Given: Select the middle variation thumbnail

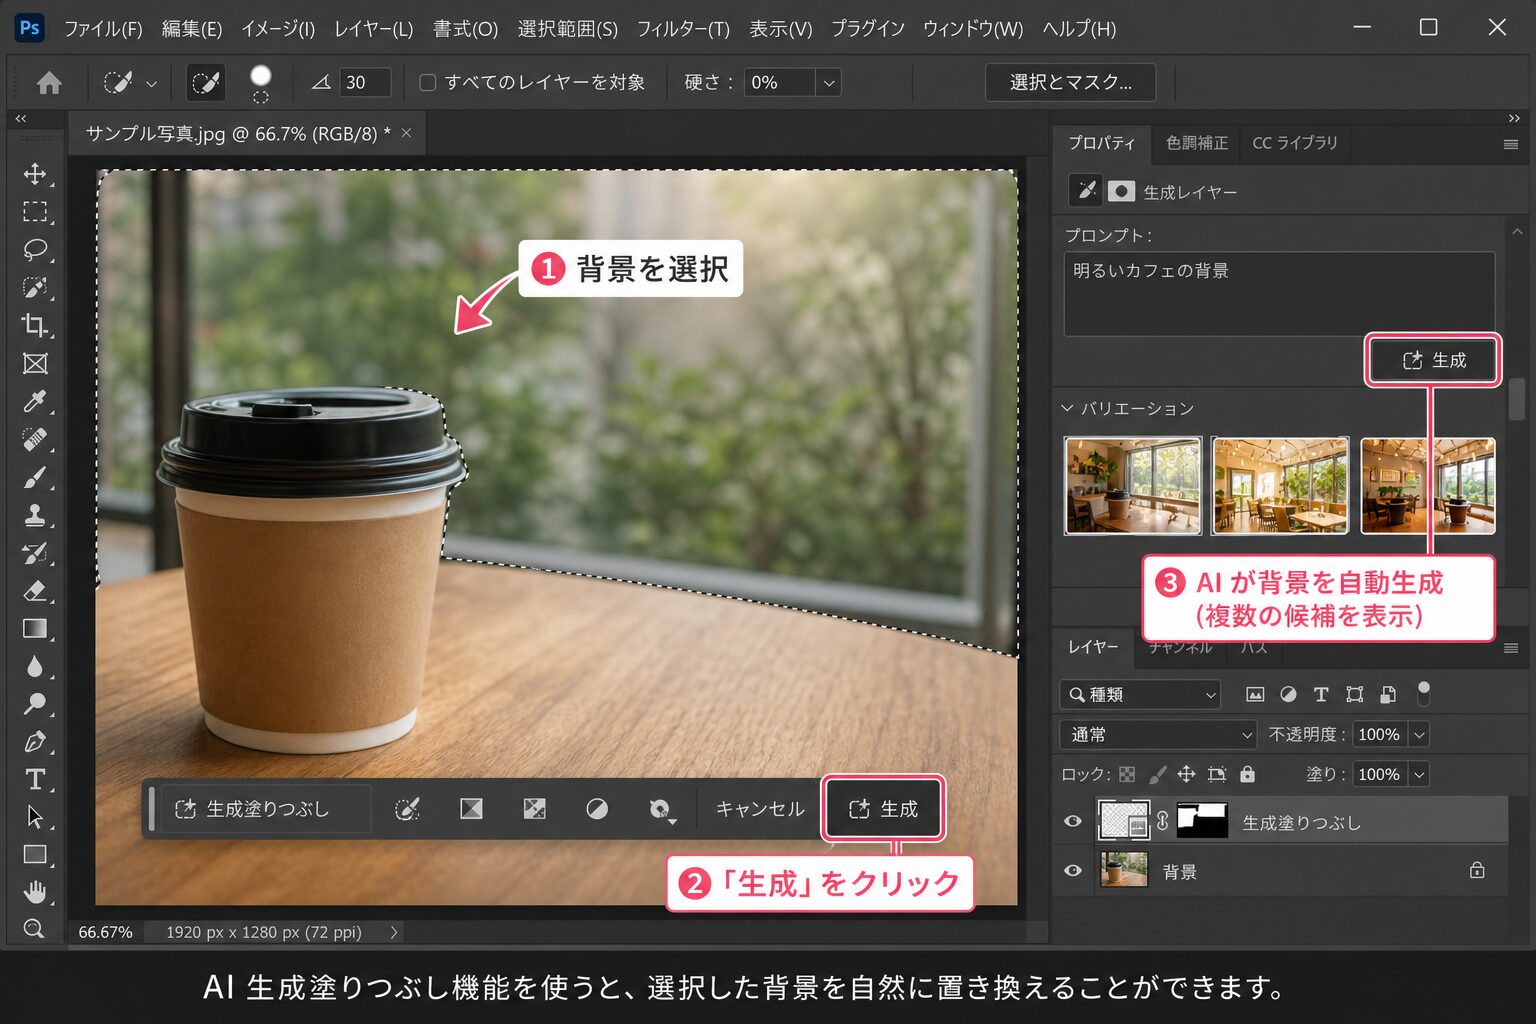Looking at the screenshot, I should pyautogui.click(x=1280, y=485).
